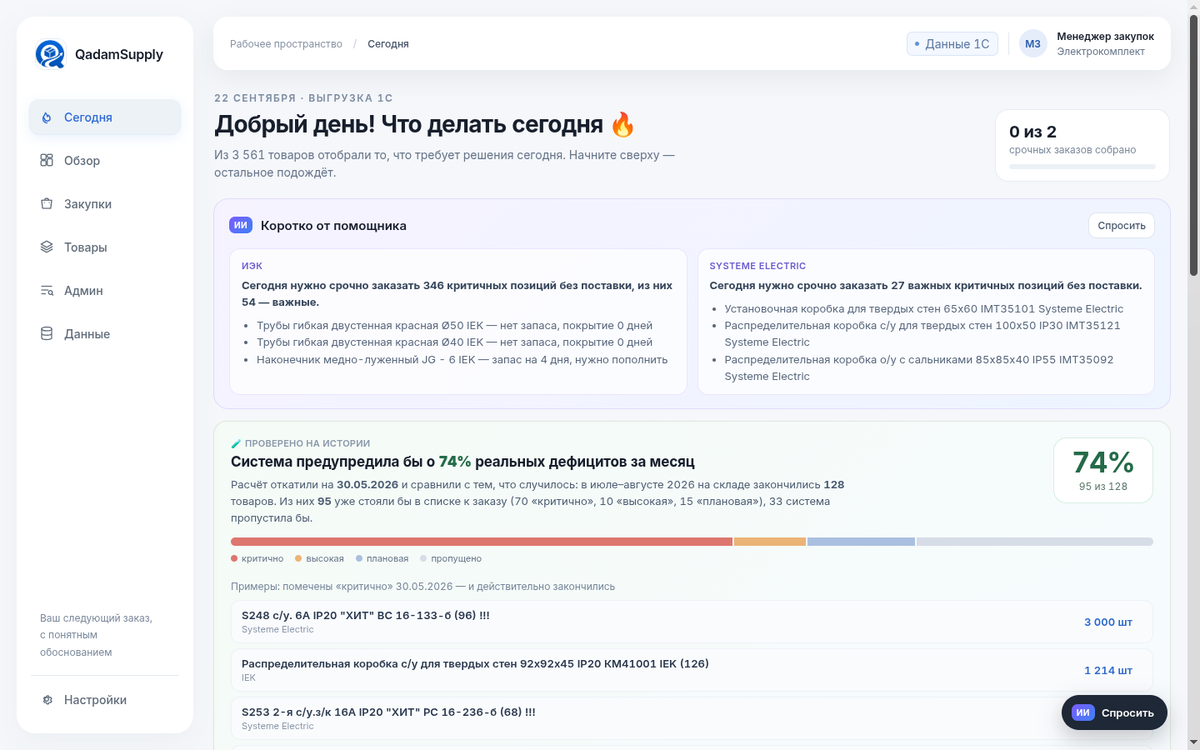Click the плановая legend item
The width and height of the screenshot is (1200, 750).
click(382, 559)
